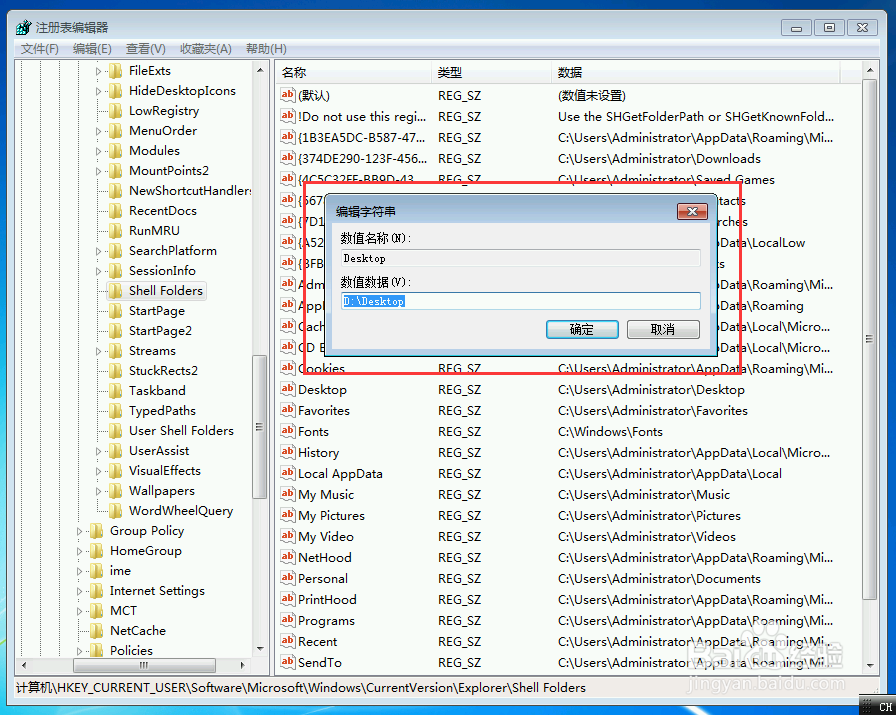Click the string icon beside History value
The image size is (896, 715).
pyautogui.click(x=288, y=452)
